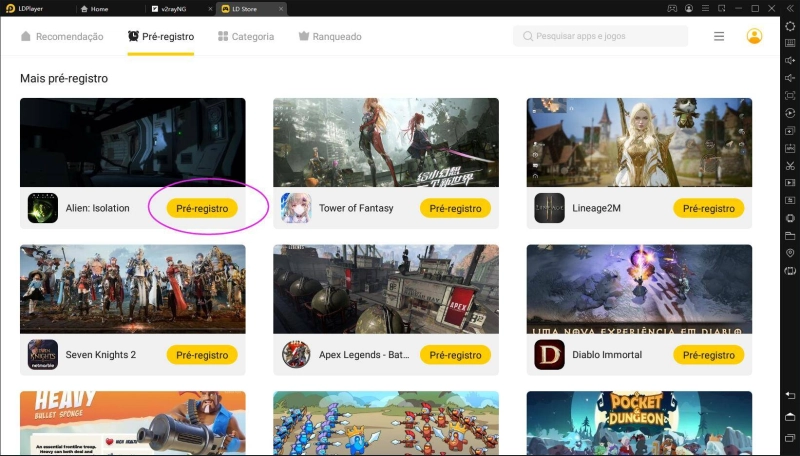Decrease volume using sidebar speaker icon
The height and width of the screenshot is (456, 800).
coord(790,78)
